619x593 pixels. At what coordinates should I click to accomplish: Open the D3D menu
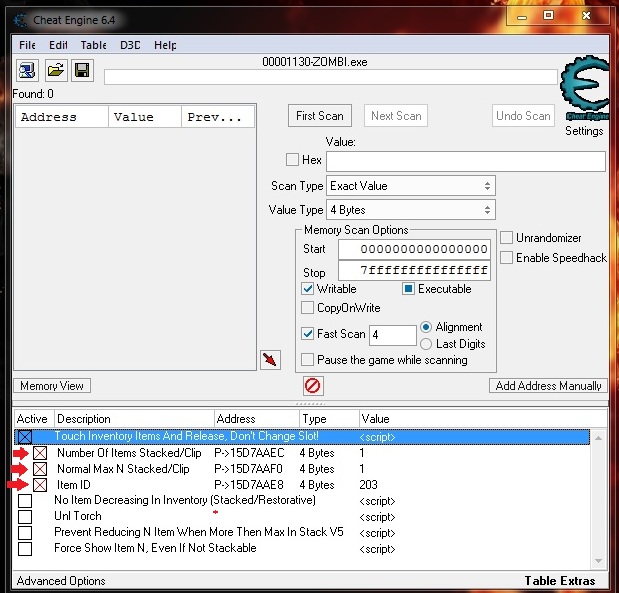click(130, 45)
